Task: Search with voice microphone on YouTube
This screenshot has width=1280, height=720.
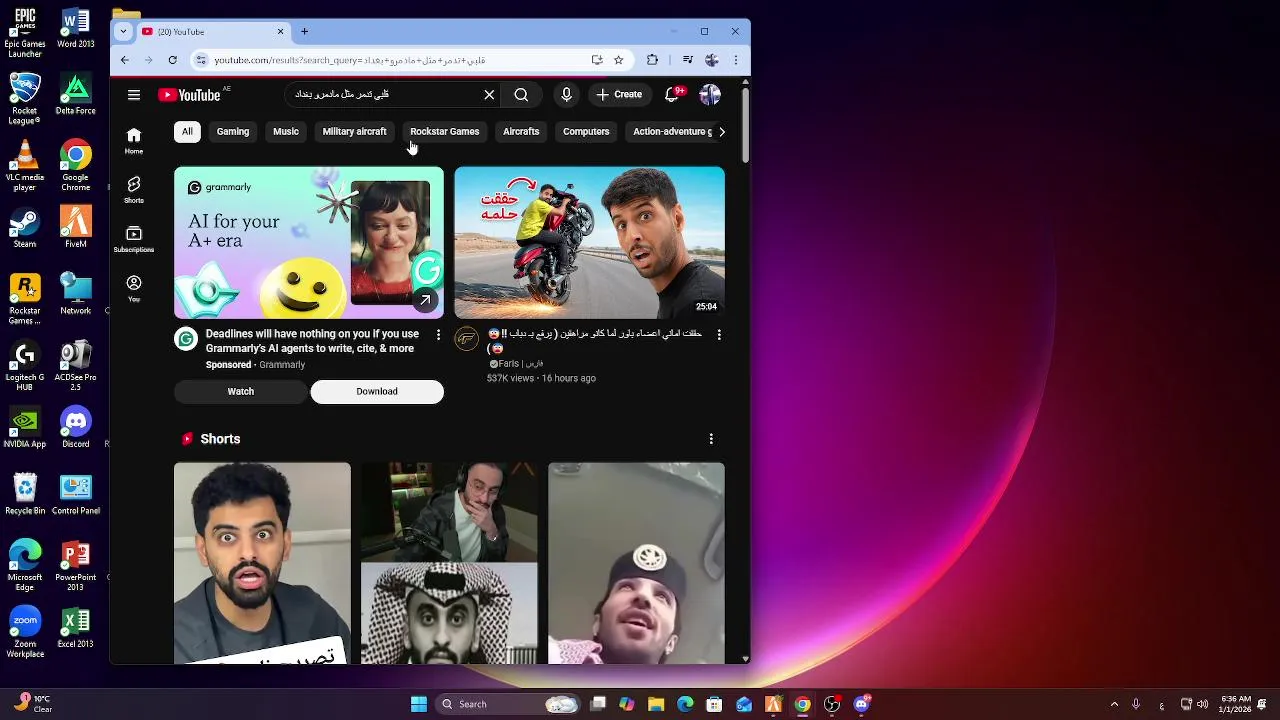Action: point(566,94)
